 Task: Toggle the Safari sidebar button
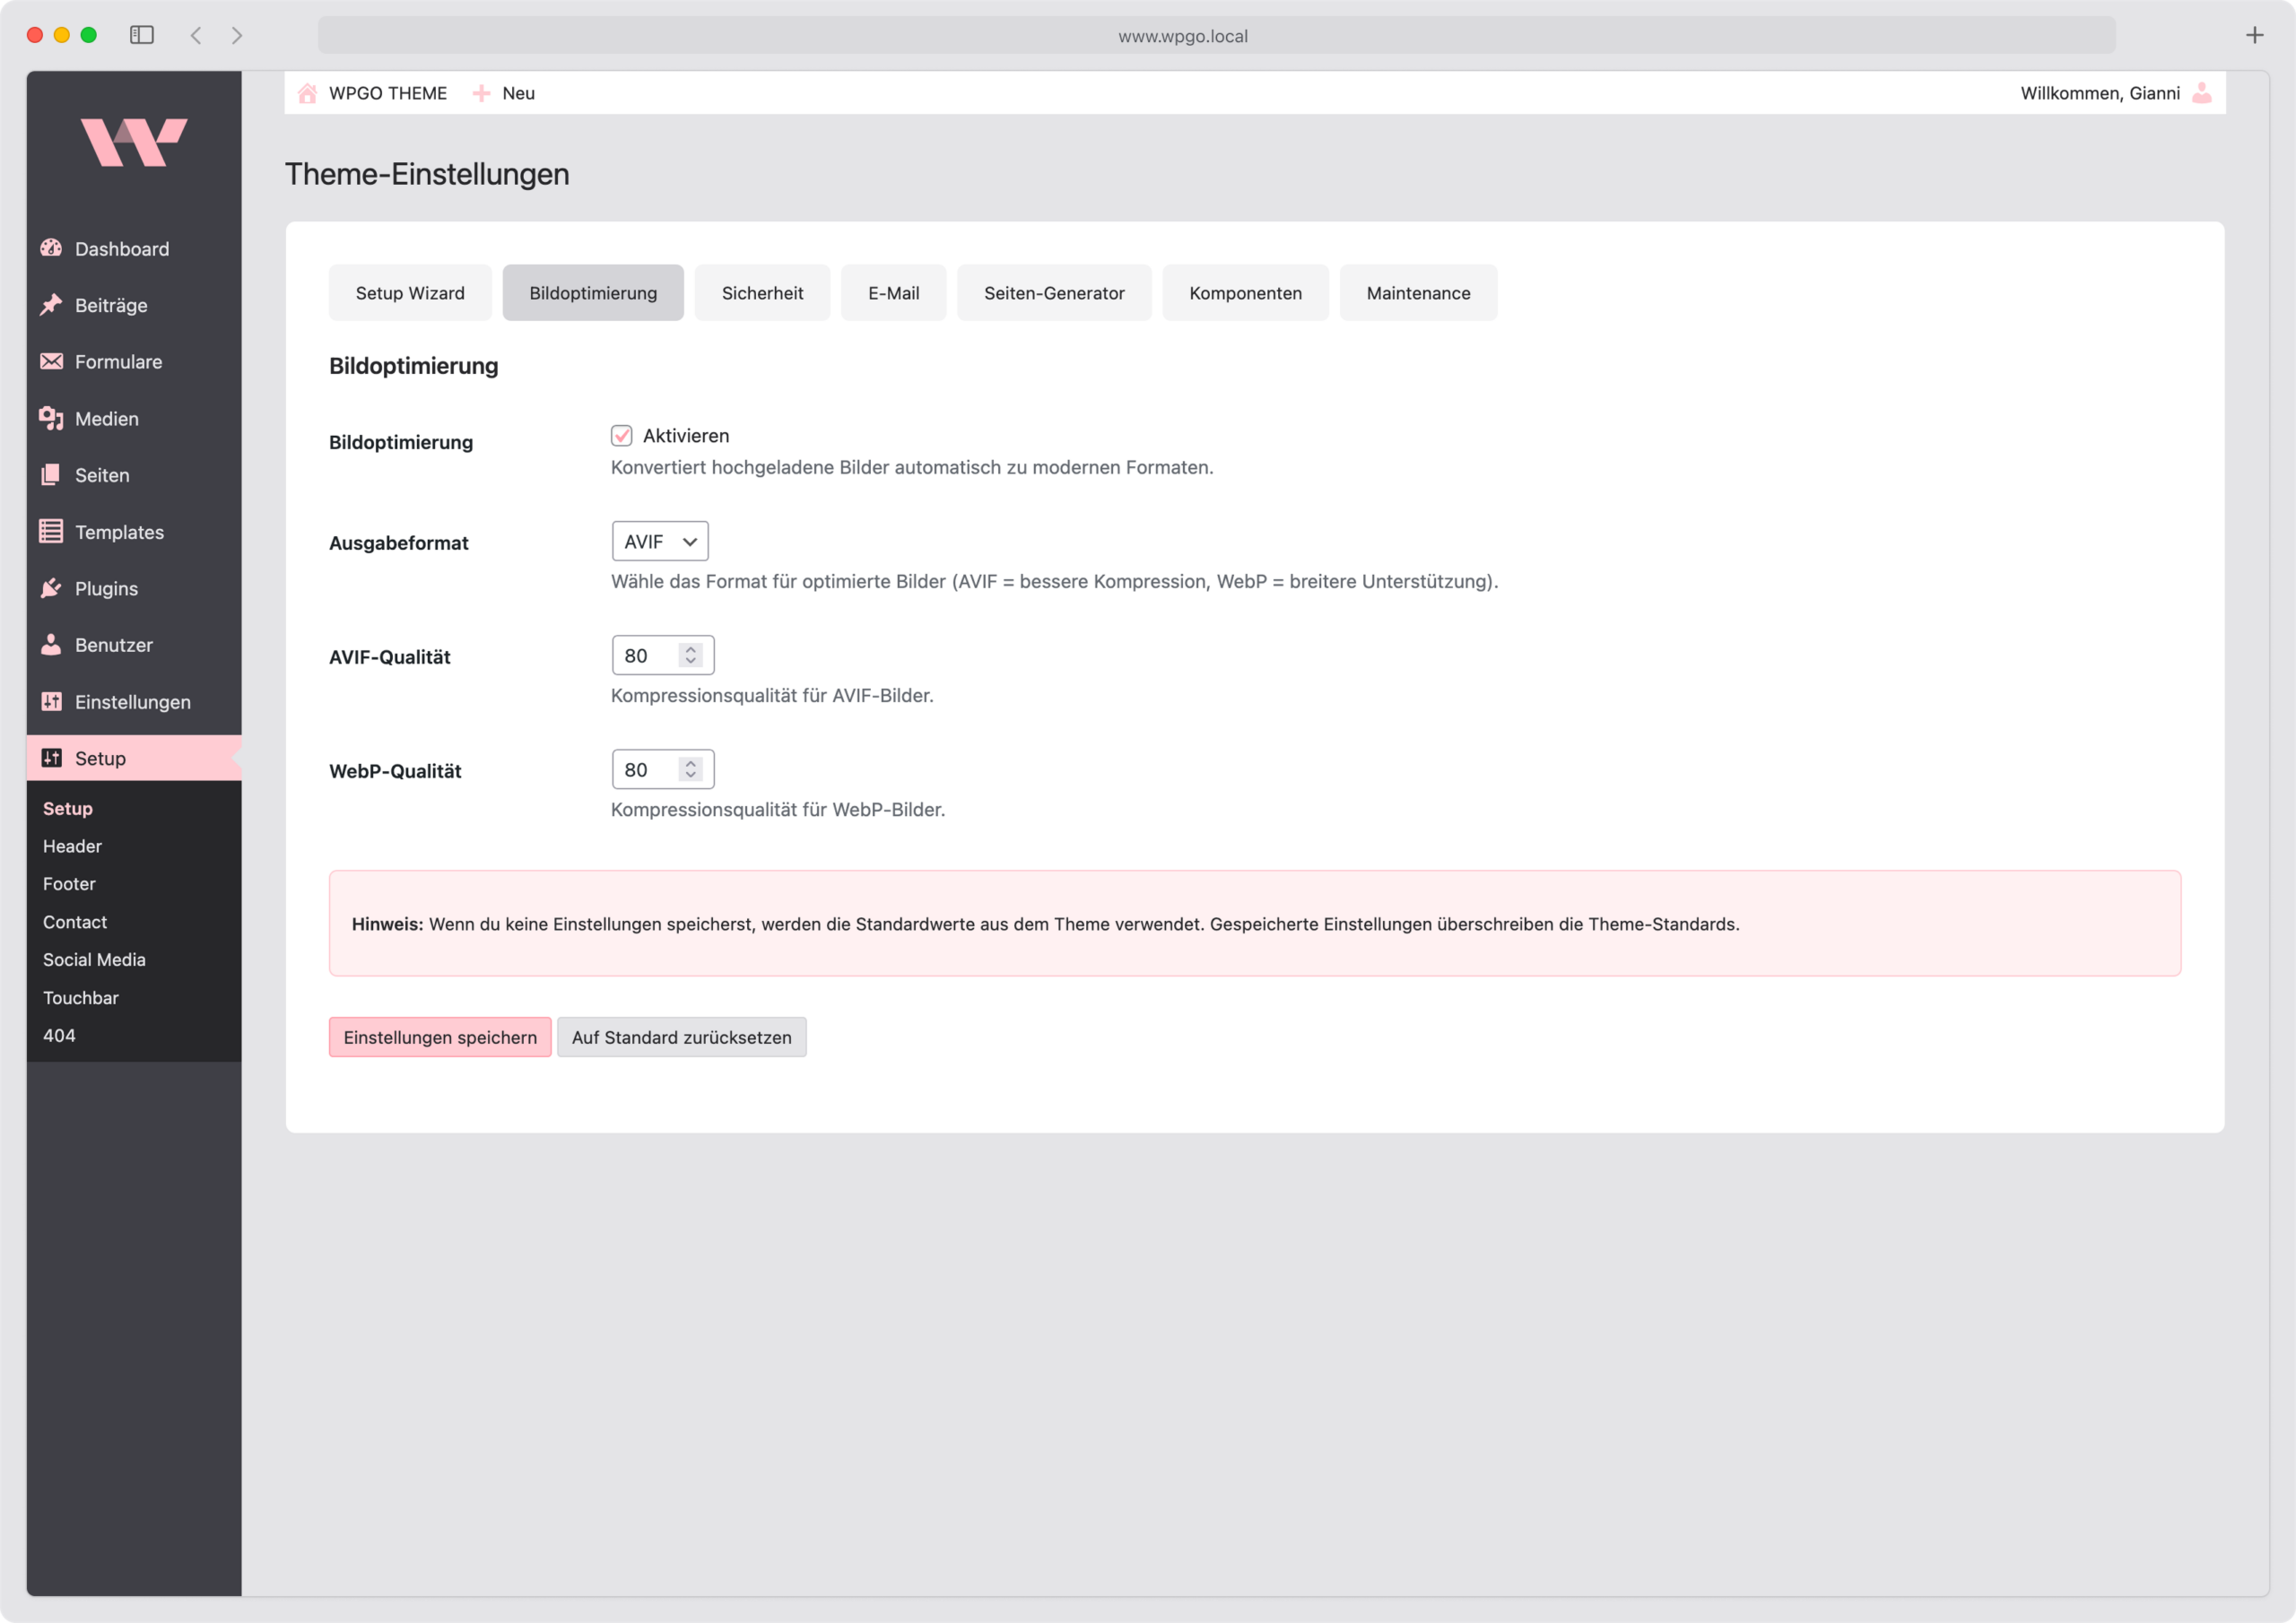[142, 35]
